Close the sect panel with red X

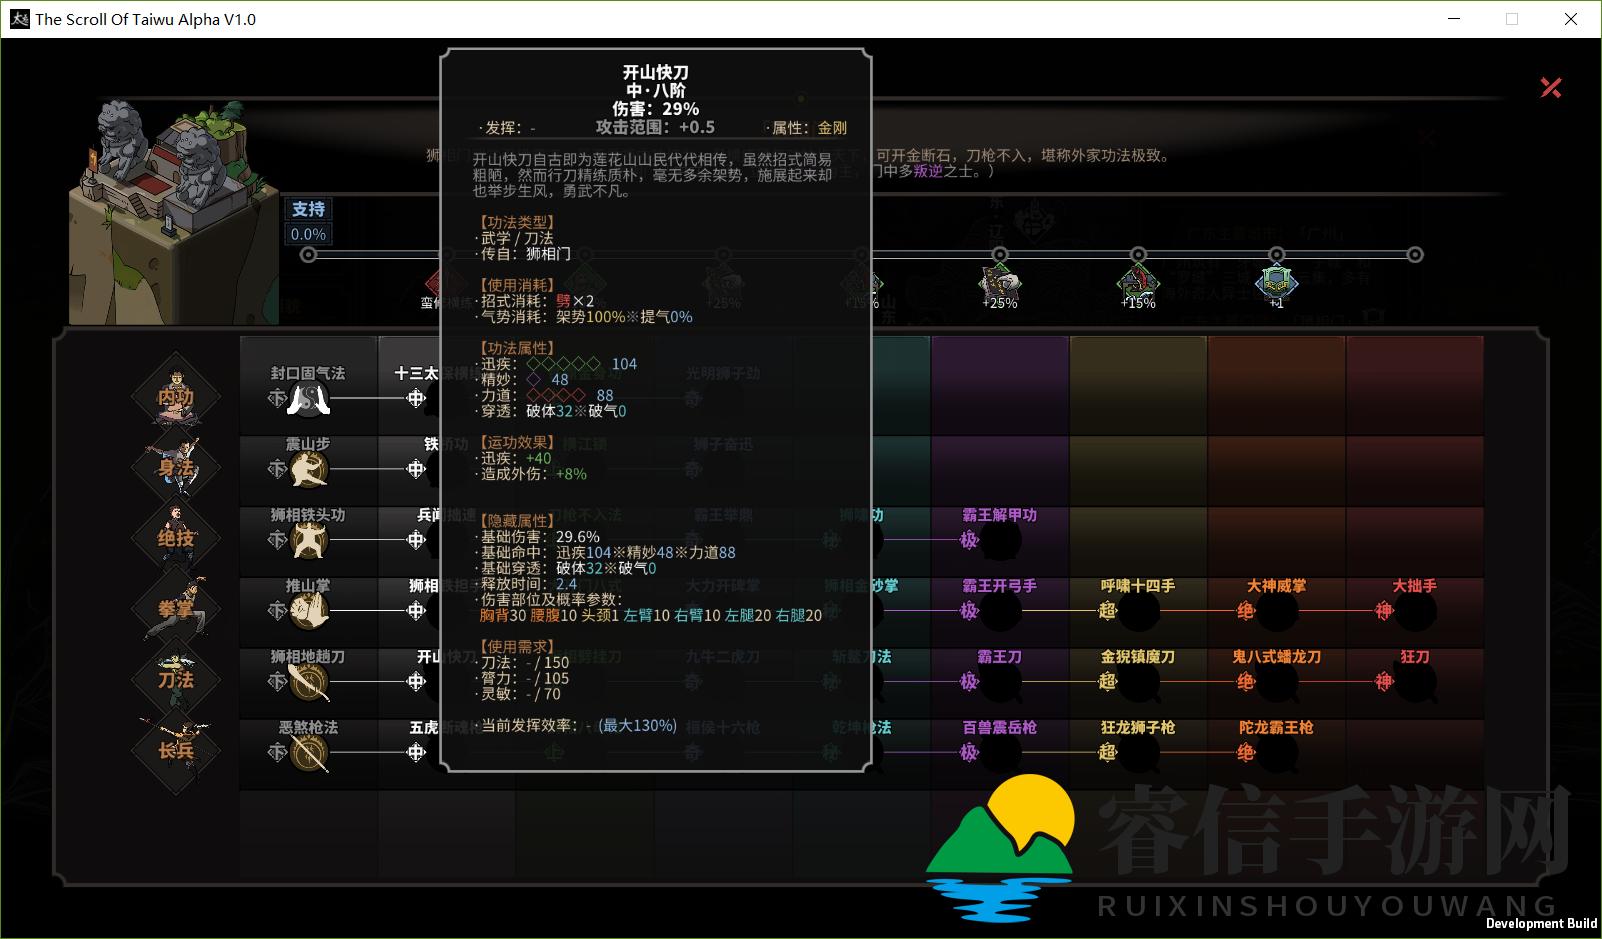[1551, 88]
